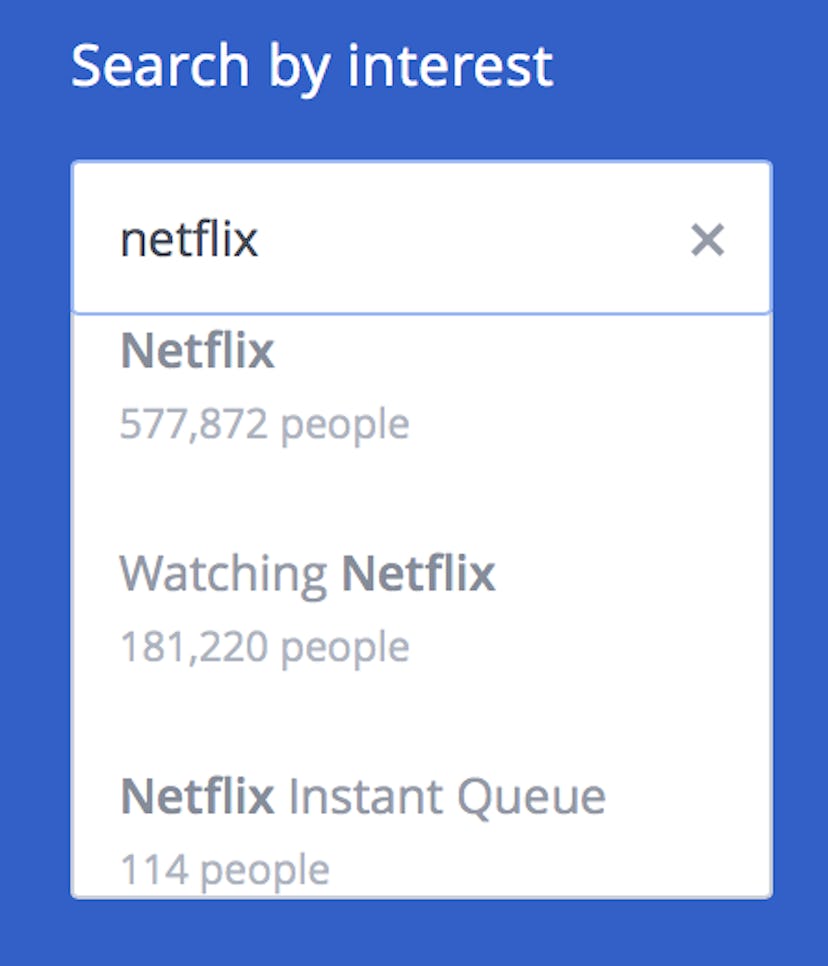Select the "Netflix" interest suggestion
Image resolution: width=828 pixels, height=966 pixels.
197,352
